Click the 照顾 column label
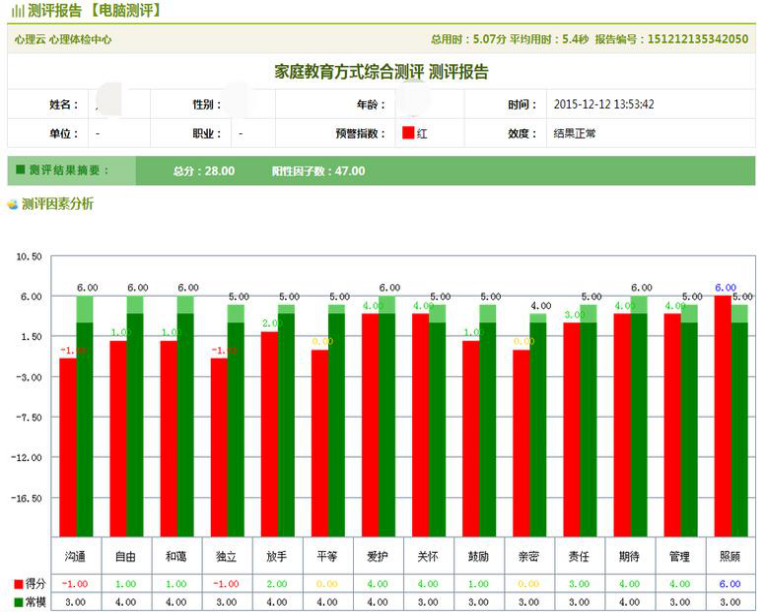764x615 pixels. [x=730, y=556]
